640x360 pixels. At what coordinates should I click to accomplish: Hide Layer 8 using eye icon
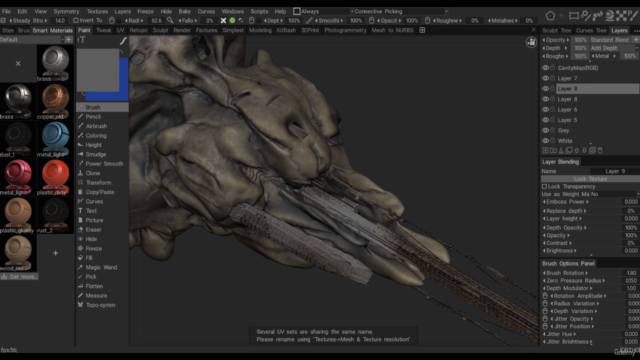point(545,99)
